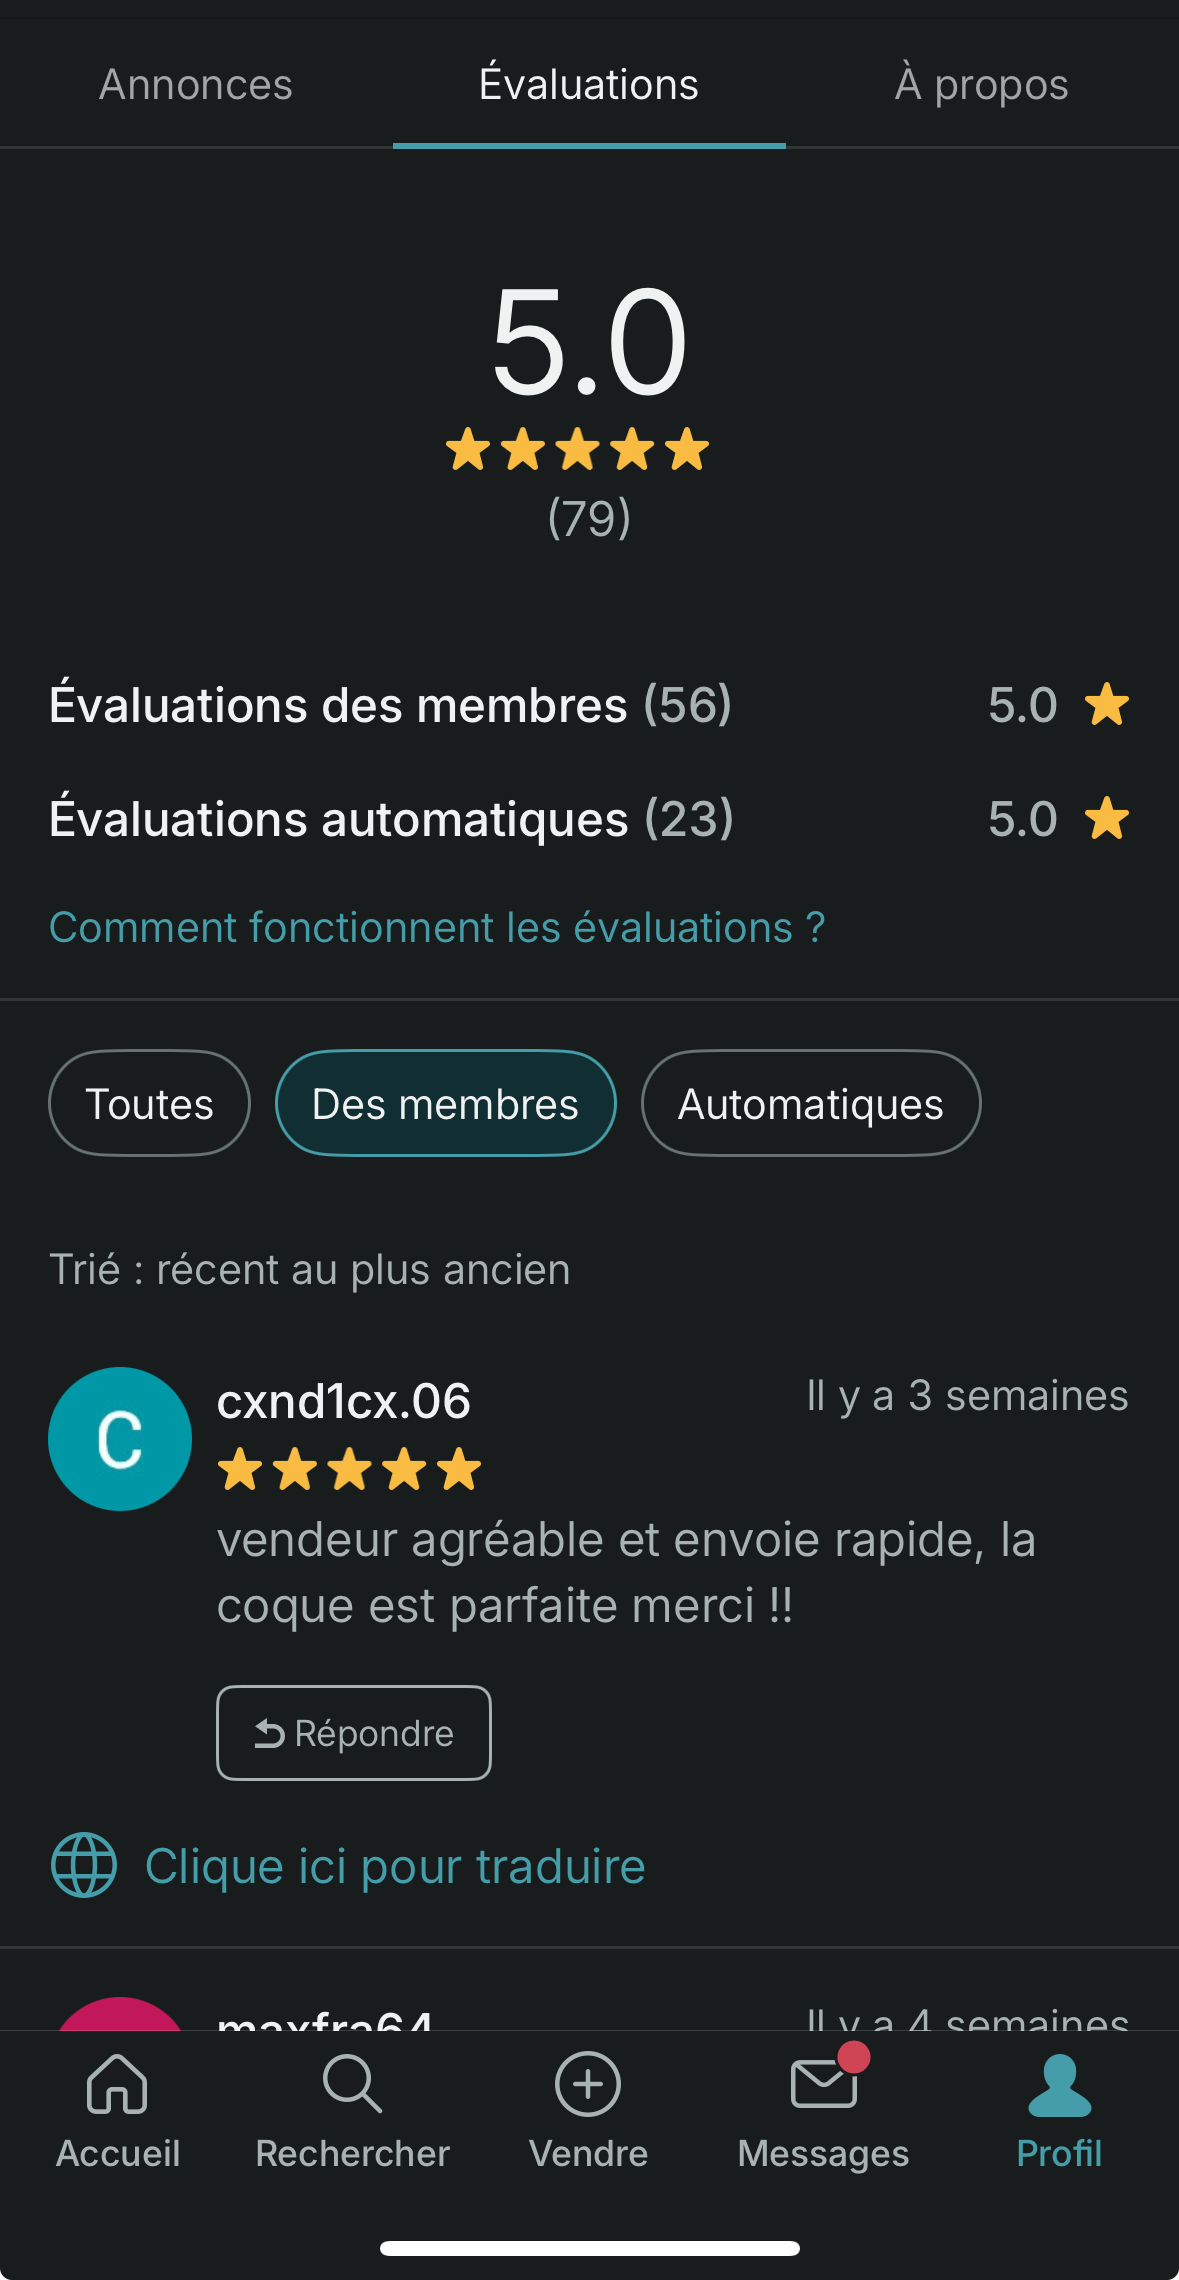Screen dimensions: 1179x2280
Task: Tap the Vendre plus icon
Action: [x=588, y=2085]
